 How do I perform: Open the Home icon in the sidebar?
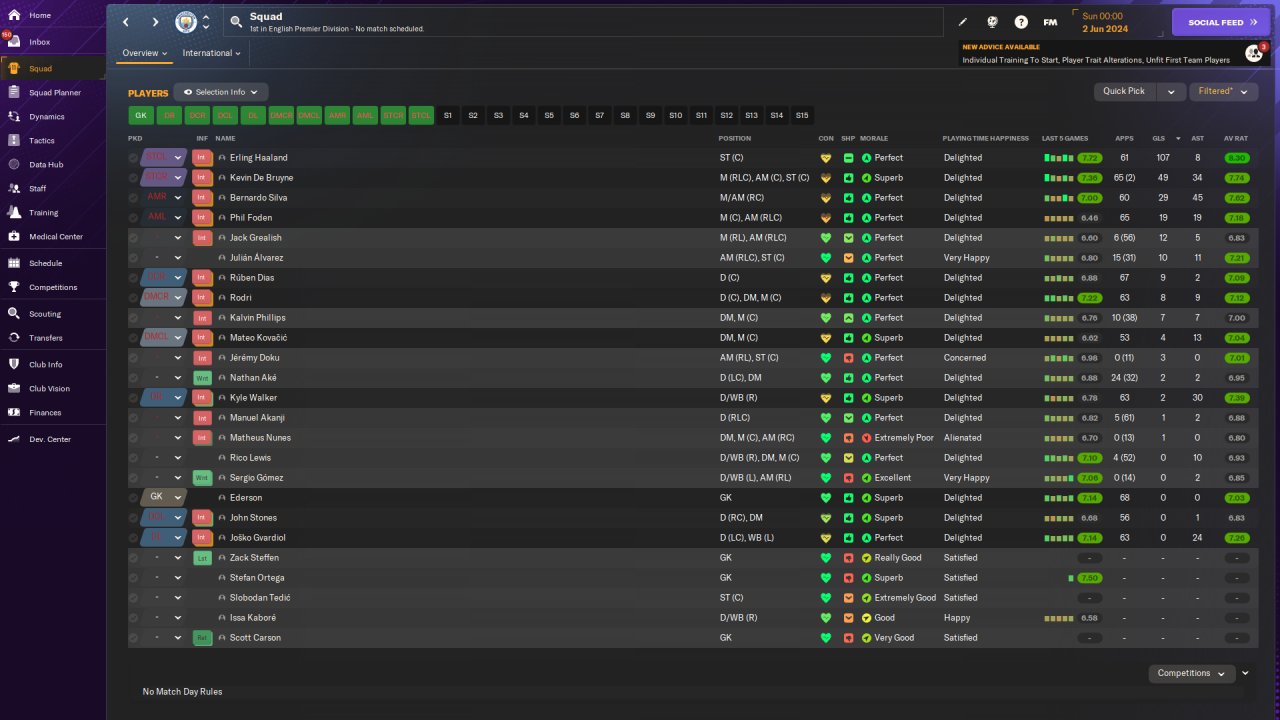point(14,16)
